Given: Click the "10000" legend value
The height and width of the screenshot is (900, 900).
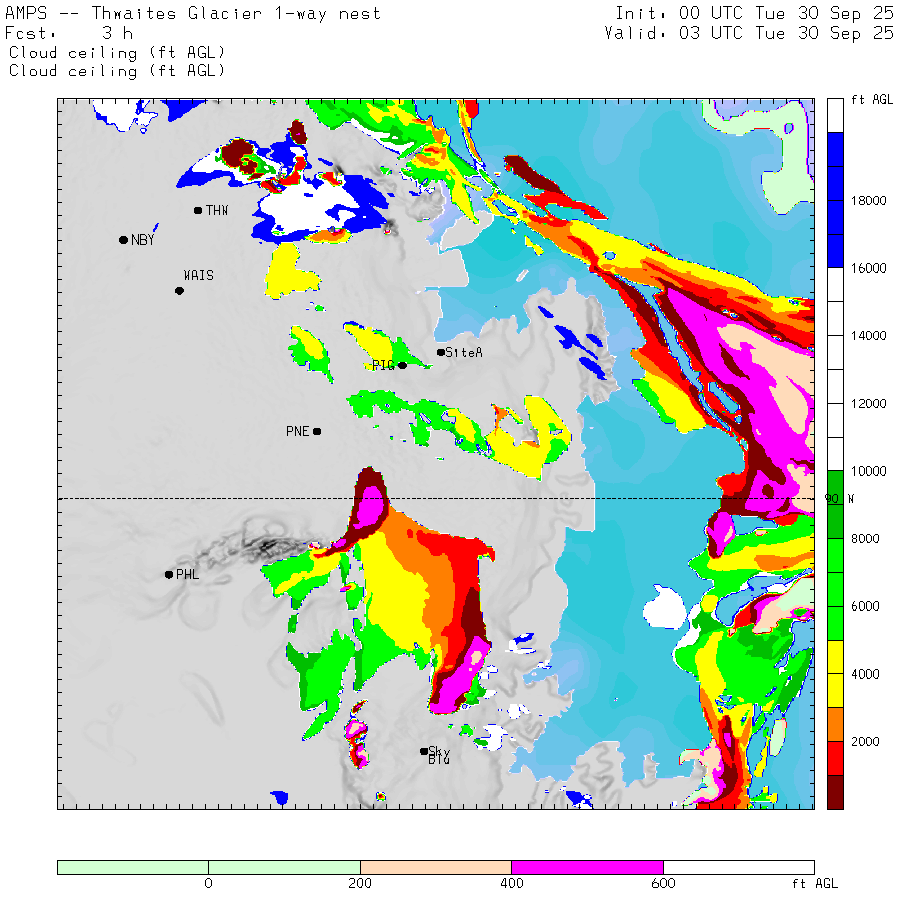Looking at the screenshot, I should (x=868, y=471).
